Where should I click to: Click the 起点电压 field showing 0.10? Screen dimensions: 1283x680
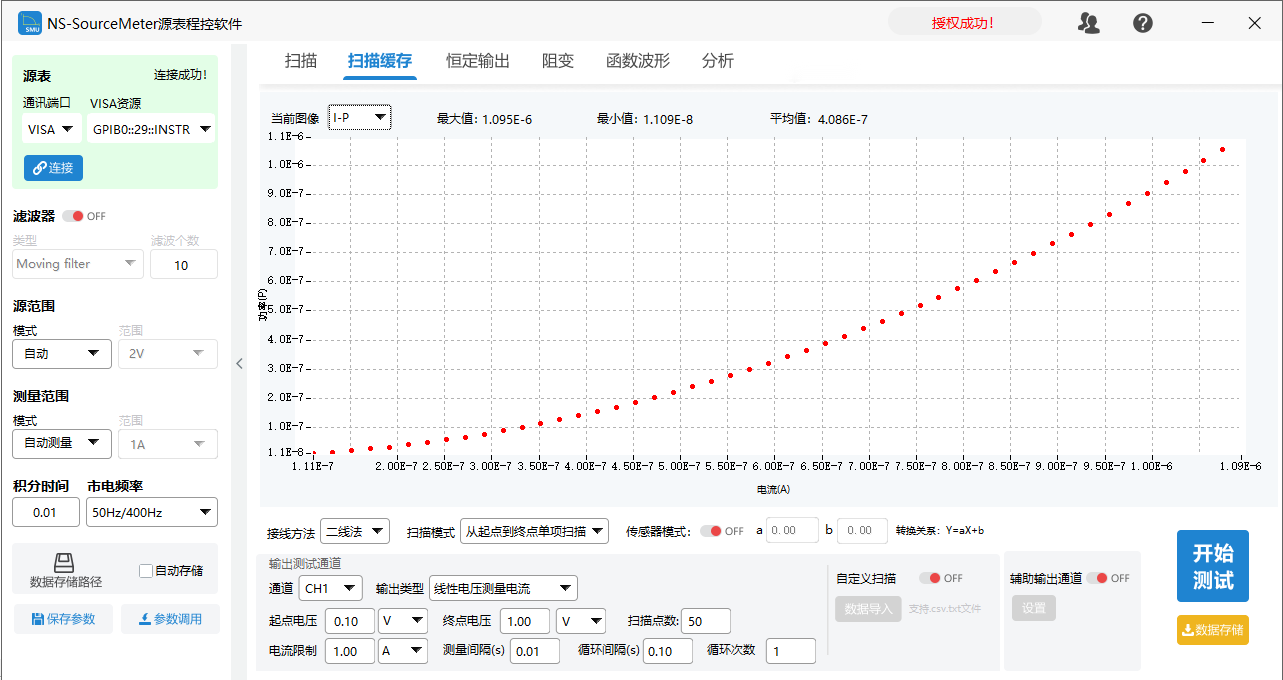pos(350,621)
